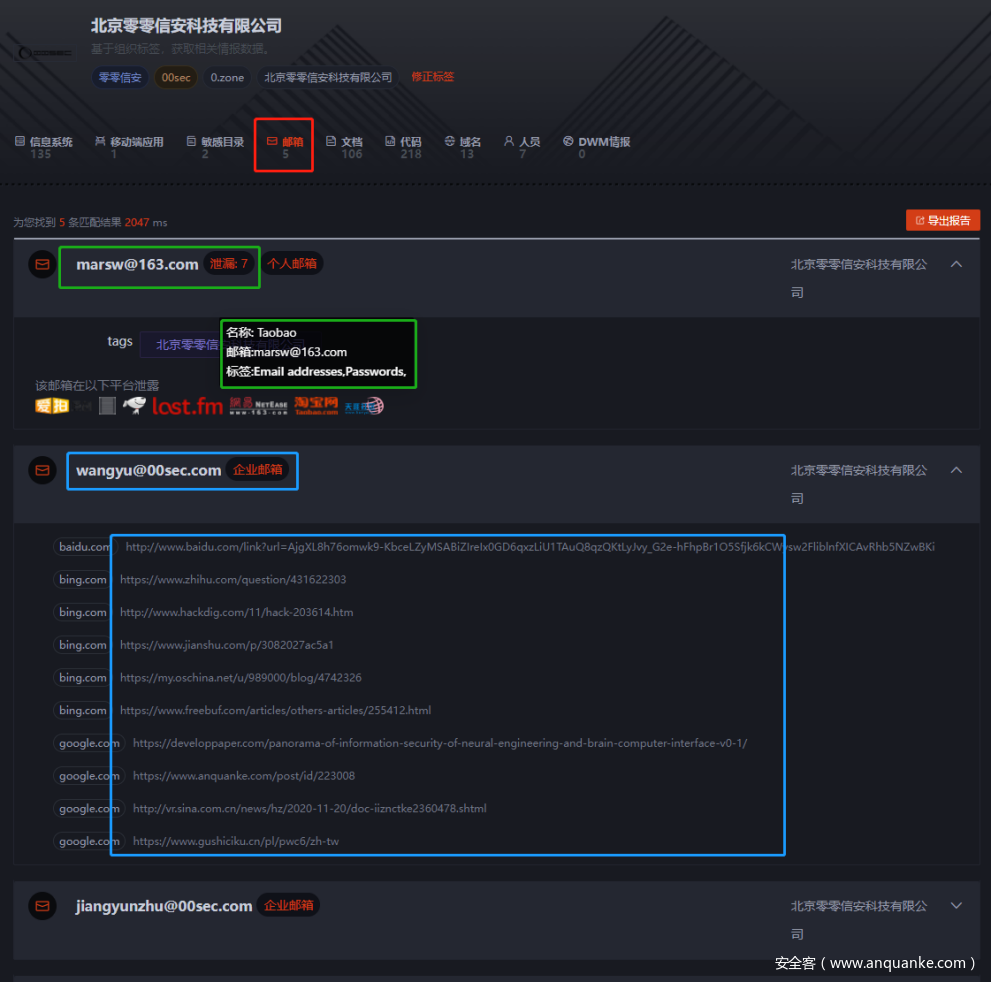Click the jiangyunzhu@00sec.com email address
The height and width of the screenshot is (982, 991).
pos(164,907)
